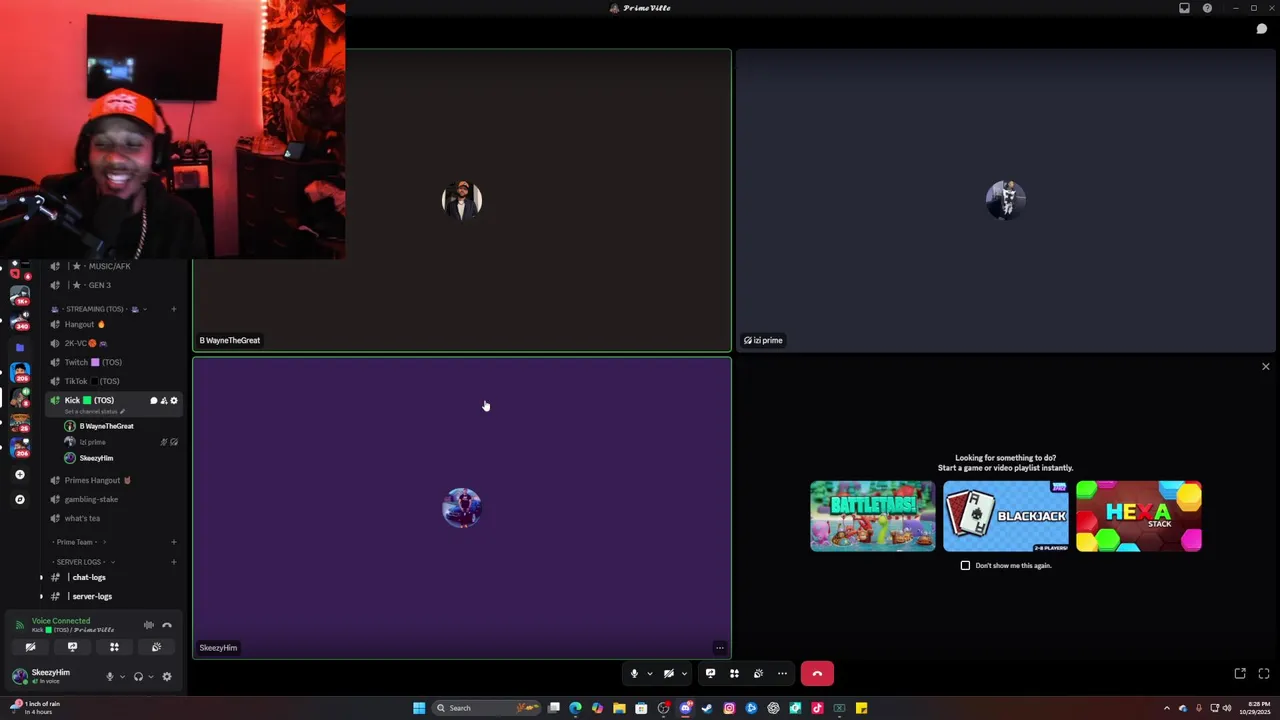The height and width of the screenshot is (720, 1280).
Task: Join the what's tea voice channel
Action: (x=114, y=518)
